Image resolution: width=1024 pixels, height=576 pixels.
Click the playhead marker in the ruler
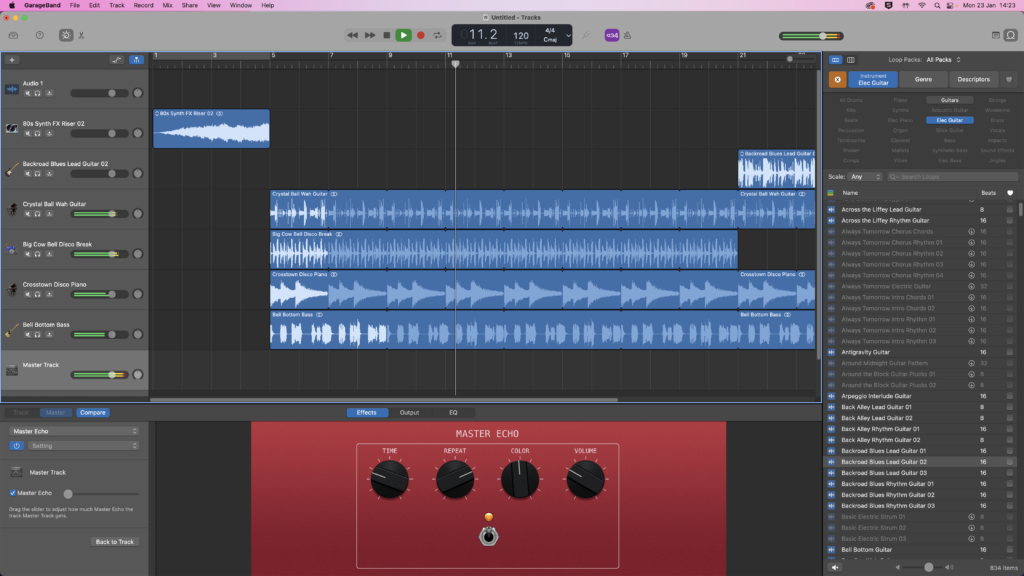tap(455, 63)
